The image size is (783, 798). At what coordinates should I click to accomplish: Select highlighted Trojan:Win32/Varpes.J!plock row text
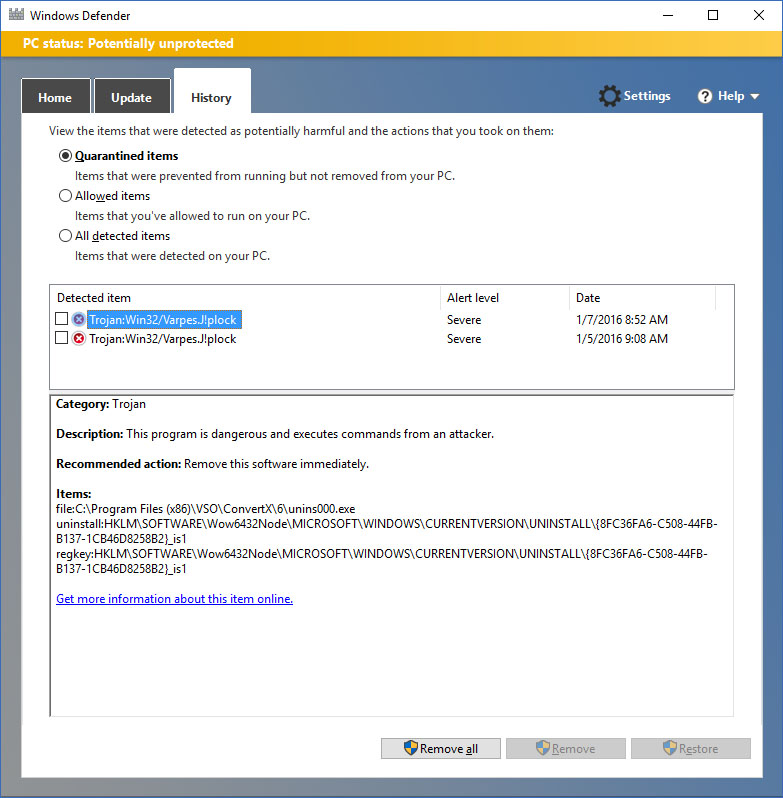coord(163,320)
